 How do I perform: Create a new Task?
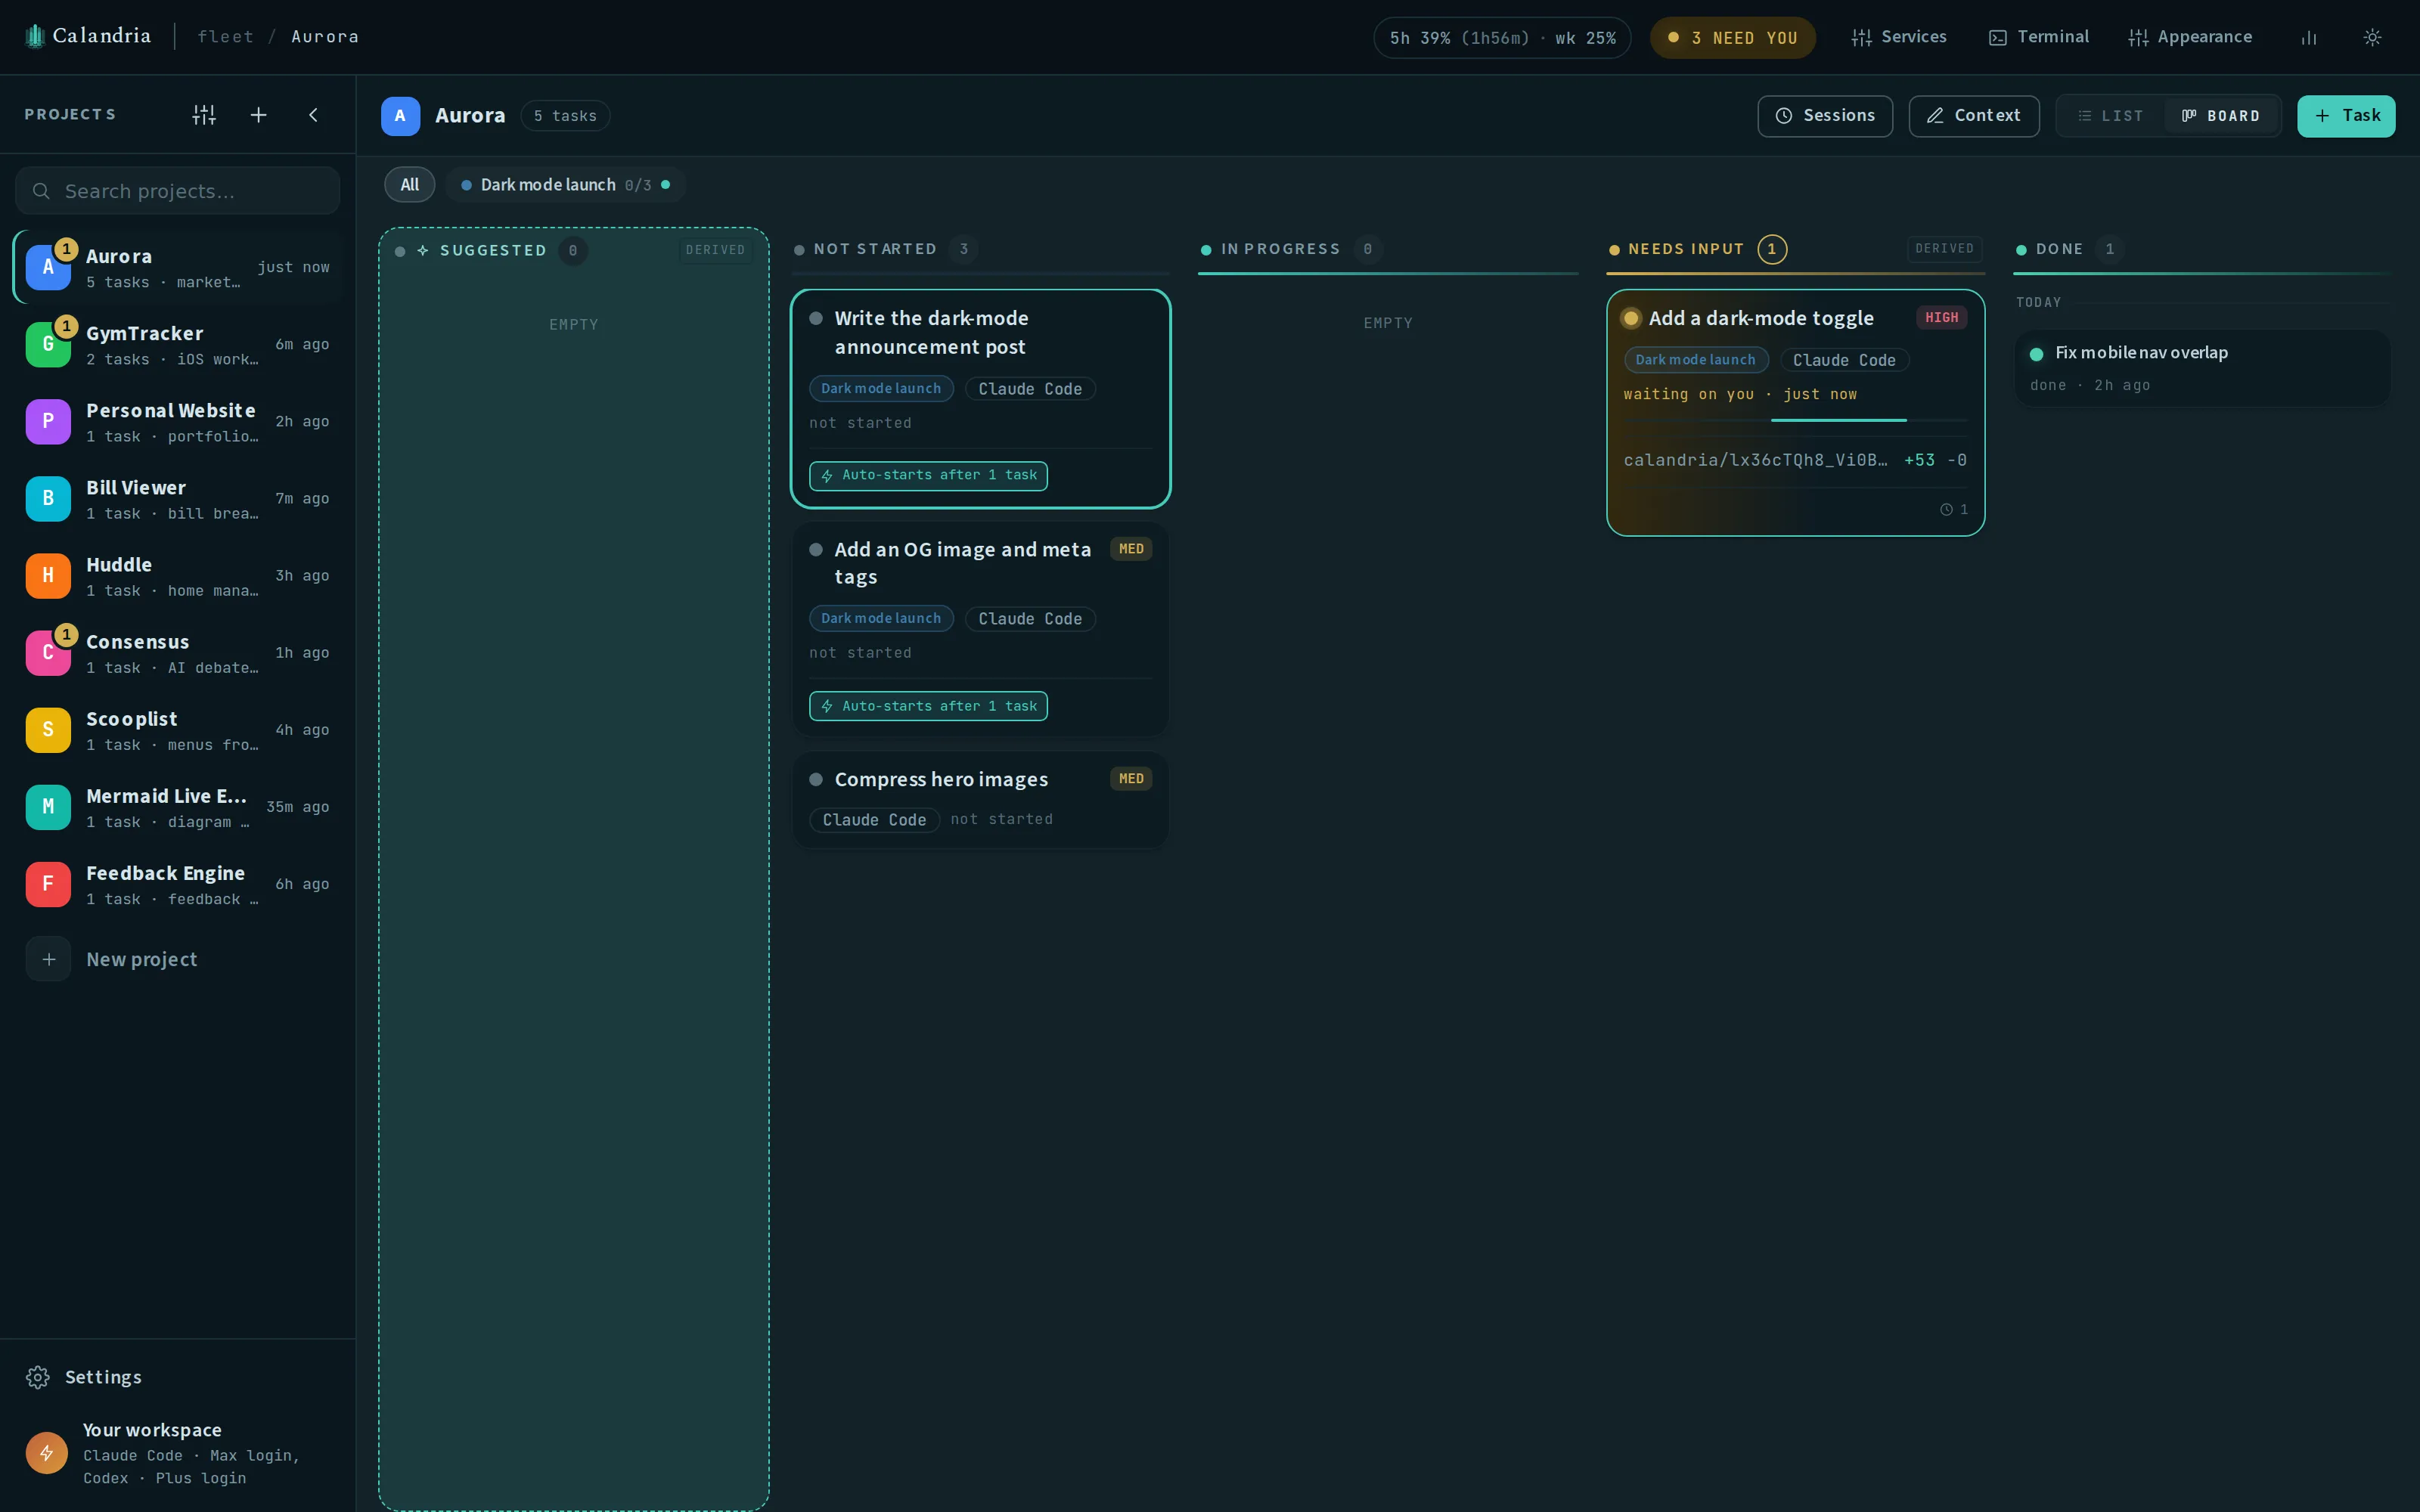coord(2346,116)
